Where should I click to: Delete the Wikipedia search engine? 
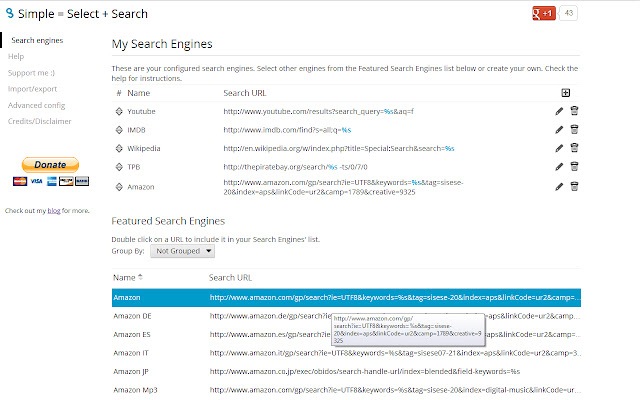[575, 148]
